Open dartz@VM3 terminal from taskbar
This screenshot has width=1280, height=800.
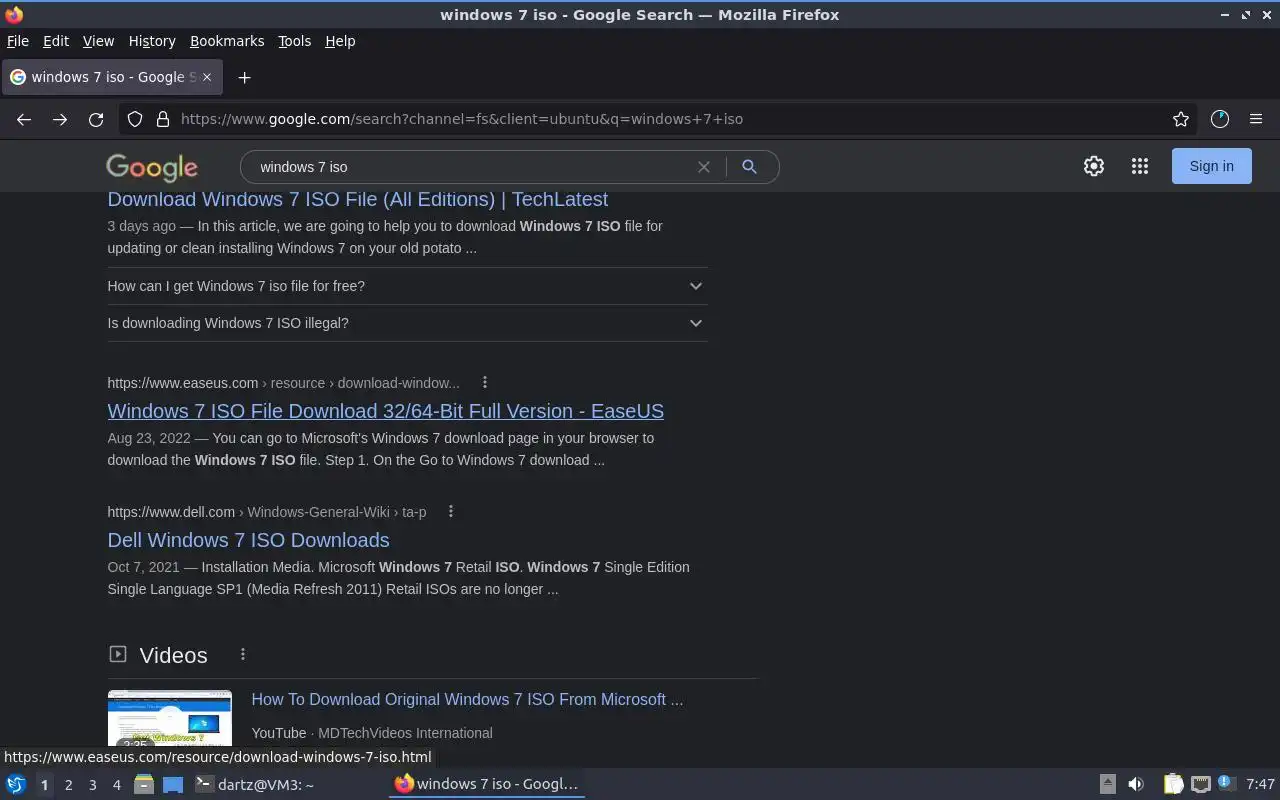point(255,784)
